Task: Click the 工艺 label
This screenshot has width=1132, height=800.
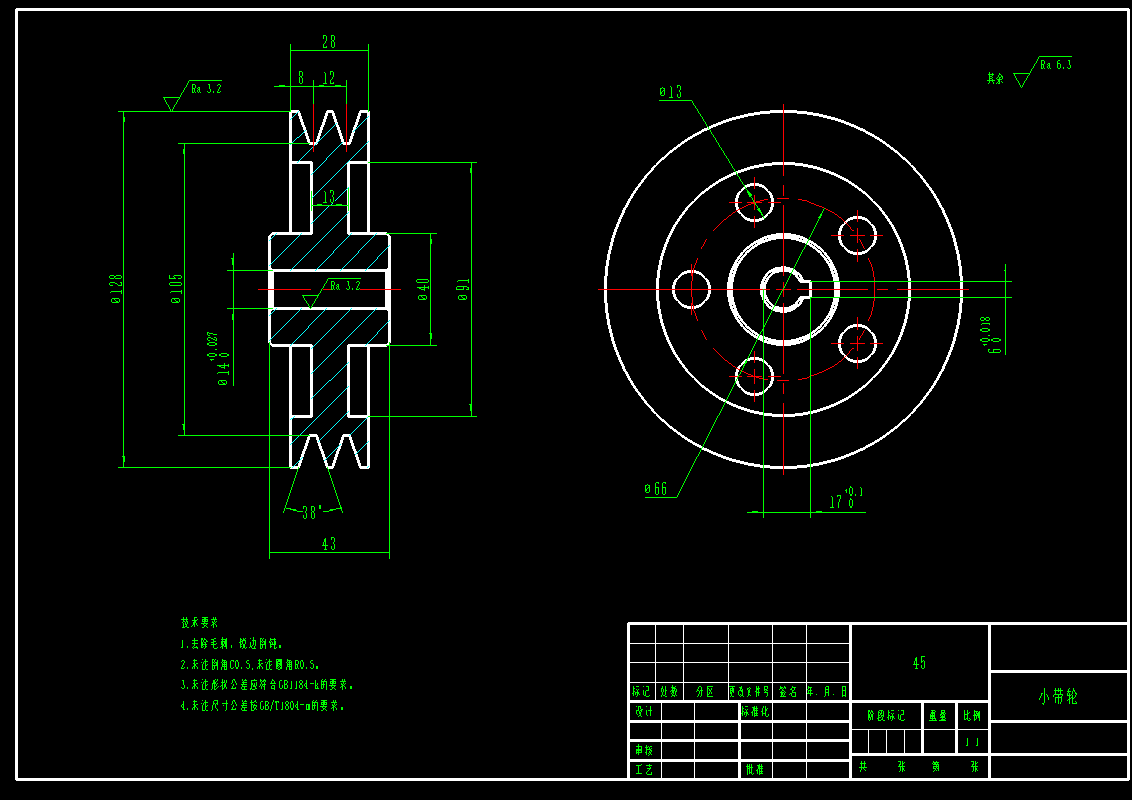Action: click(x=644, y=770)
